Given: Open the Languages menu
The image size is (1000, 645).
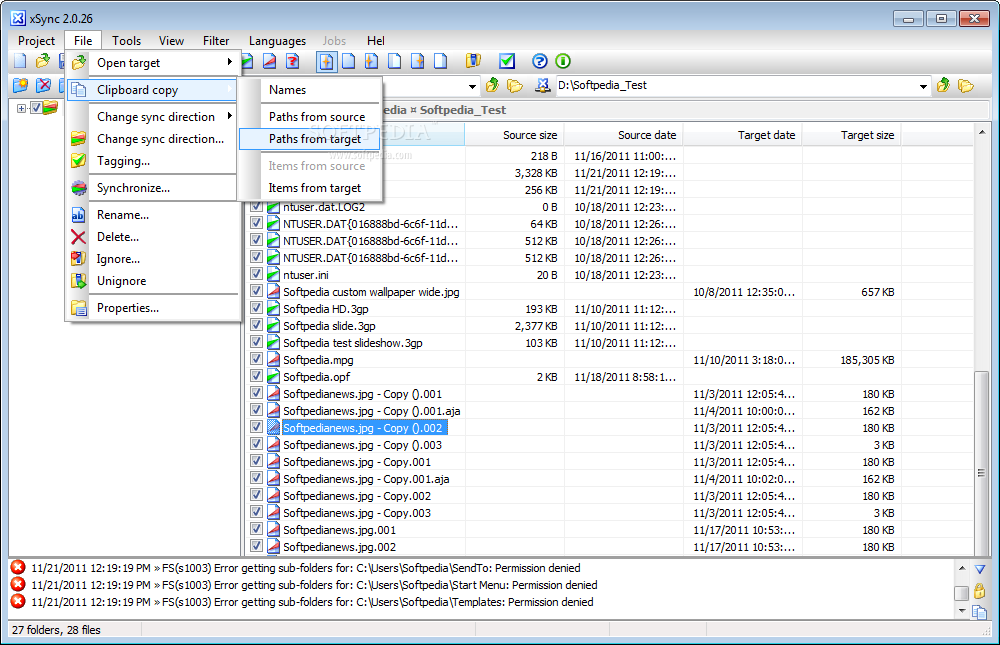Looking at the screenshot, I should [x=277, y=41].
